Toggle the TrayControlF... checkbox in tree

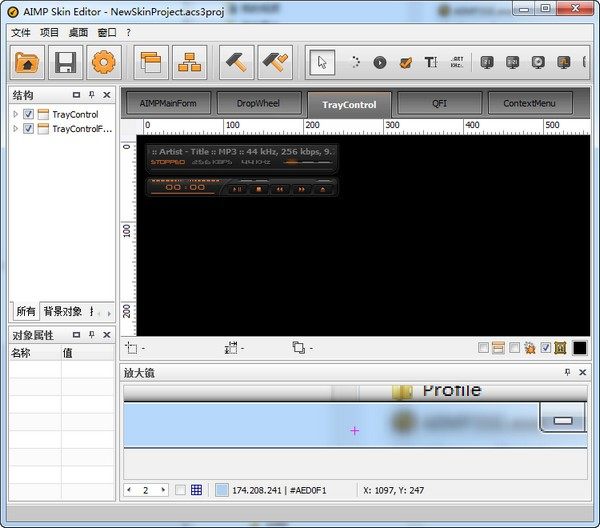[x=29, y=129]
